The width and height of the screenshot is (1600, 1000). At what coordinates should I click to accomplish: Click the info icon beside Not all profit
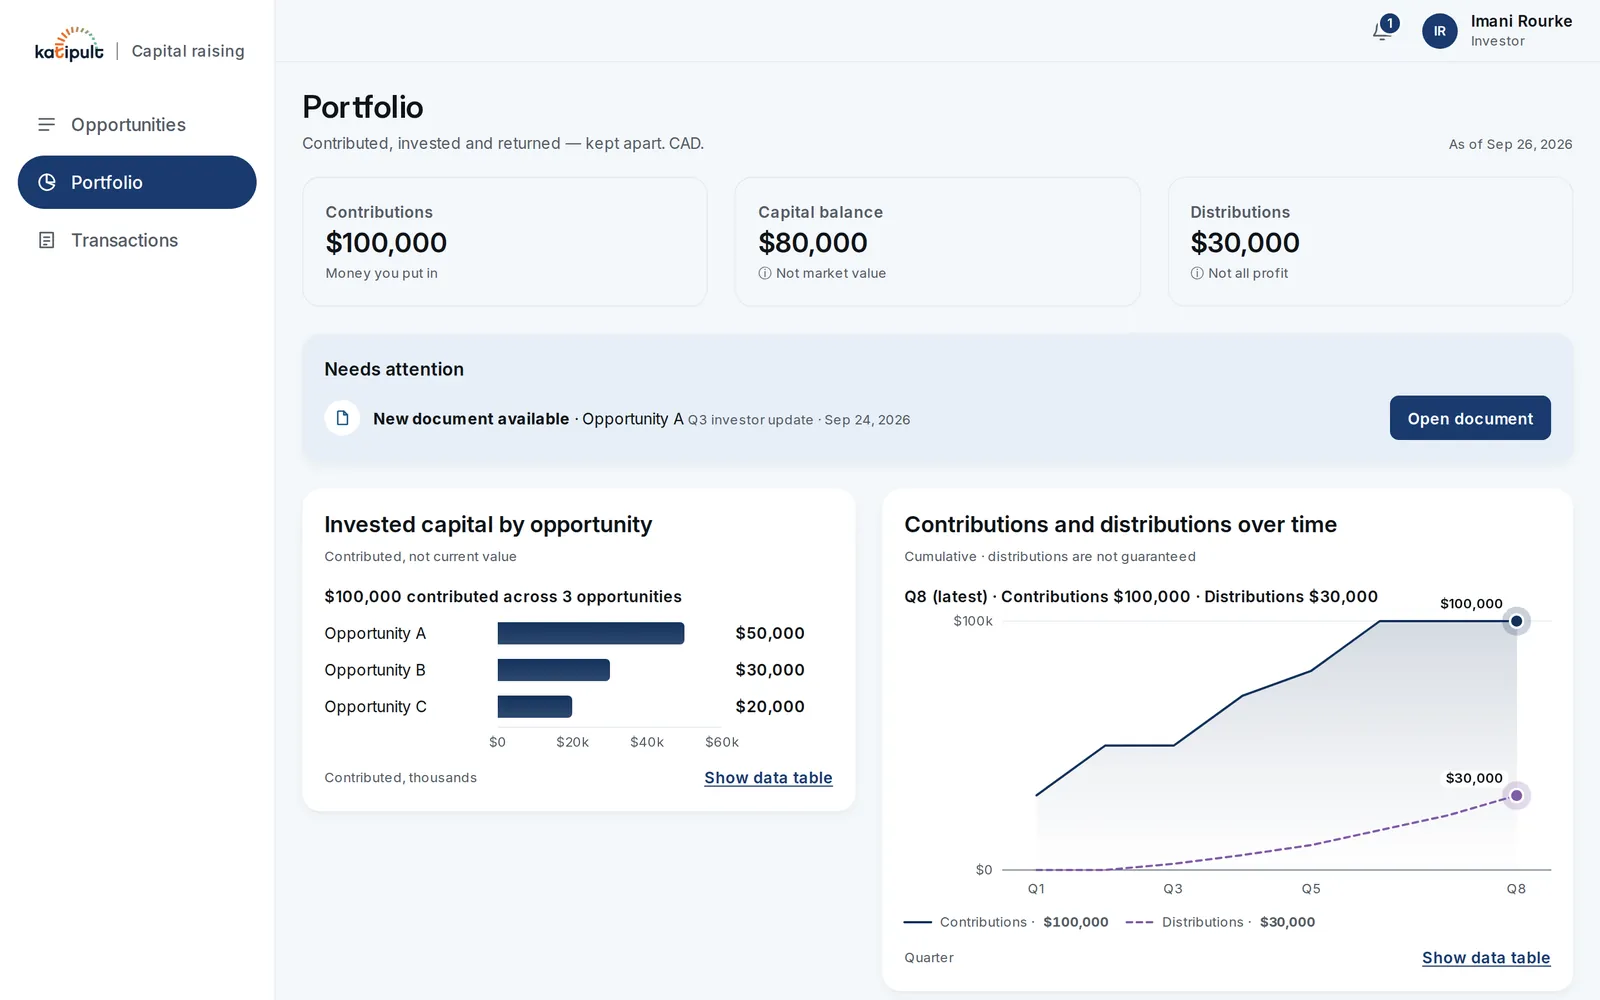tap(1197, 273)
